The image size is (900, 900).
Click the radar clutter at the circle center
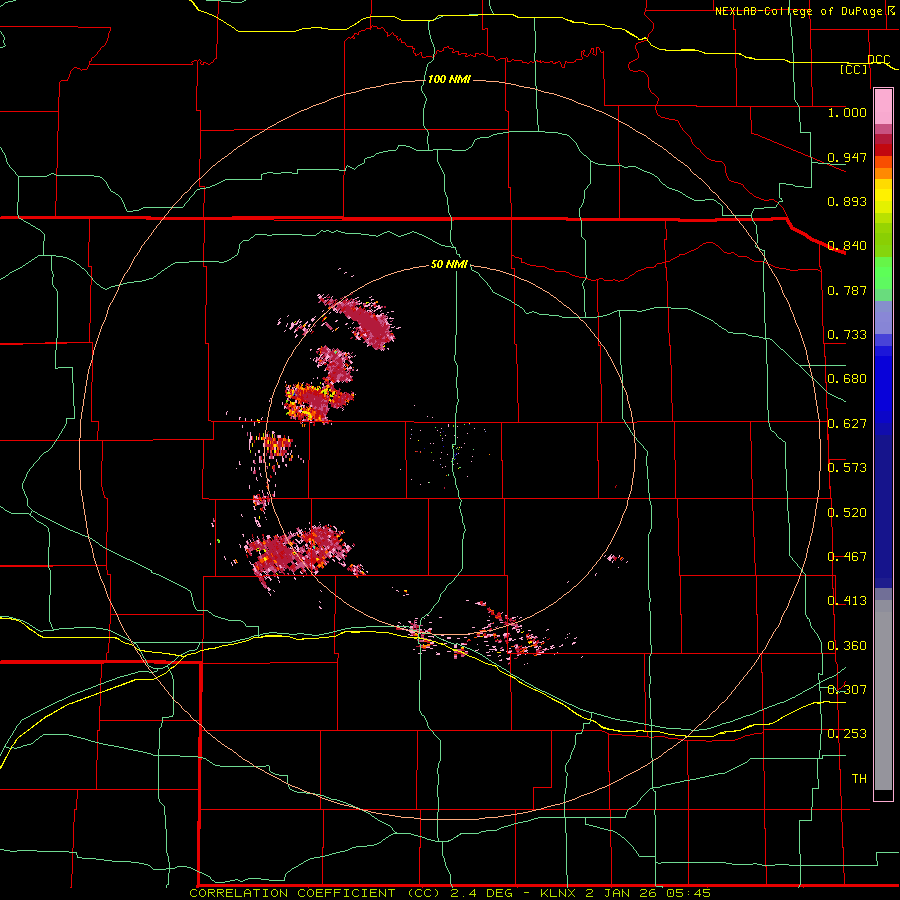tap(450, 451)
